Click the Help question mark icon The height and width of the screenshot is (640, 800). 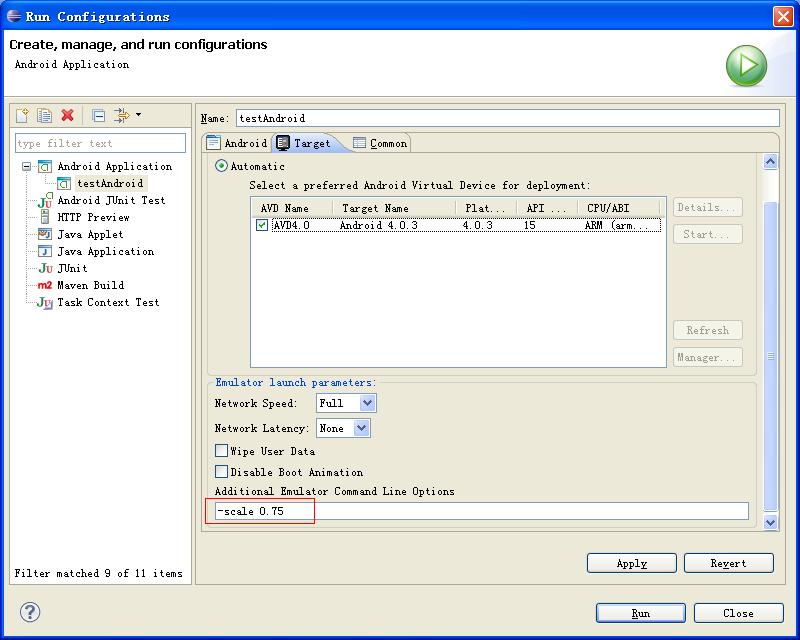coord(30,612)
